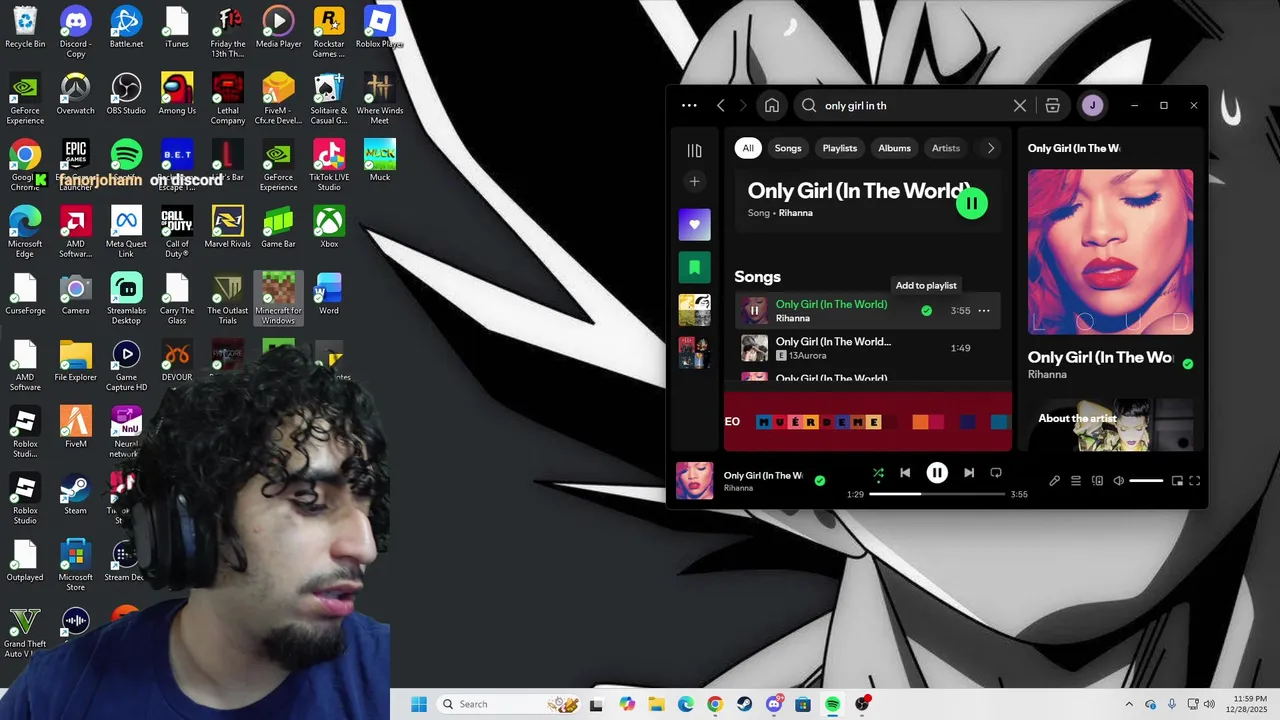Open Liked Songs in sidebar
The height and width of the screenshot is (720, 1280).
(694, 224)
